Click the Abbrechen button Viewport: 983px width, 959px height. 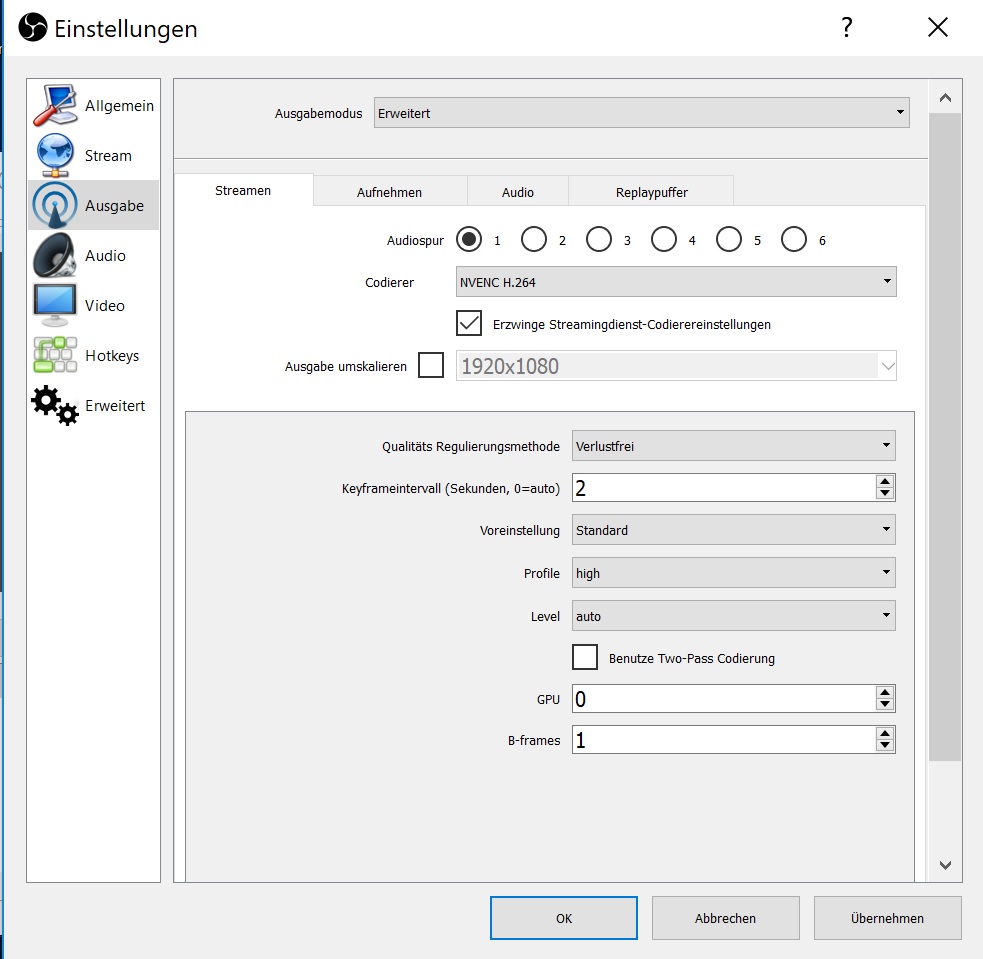(725, 918)
